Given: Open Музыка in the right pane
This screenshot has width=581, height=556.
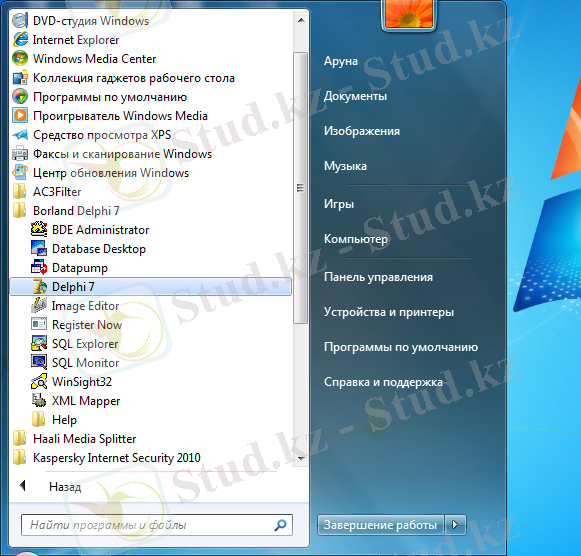Looking at the screenshot, I should click(345, 166).
